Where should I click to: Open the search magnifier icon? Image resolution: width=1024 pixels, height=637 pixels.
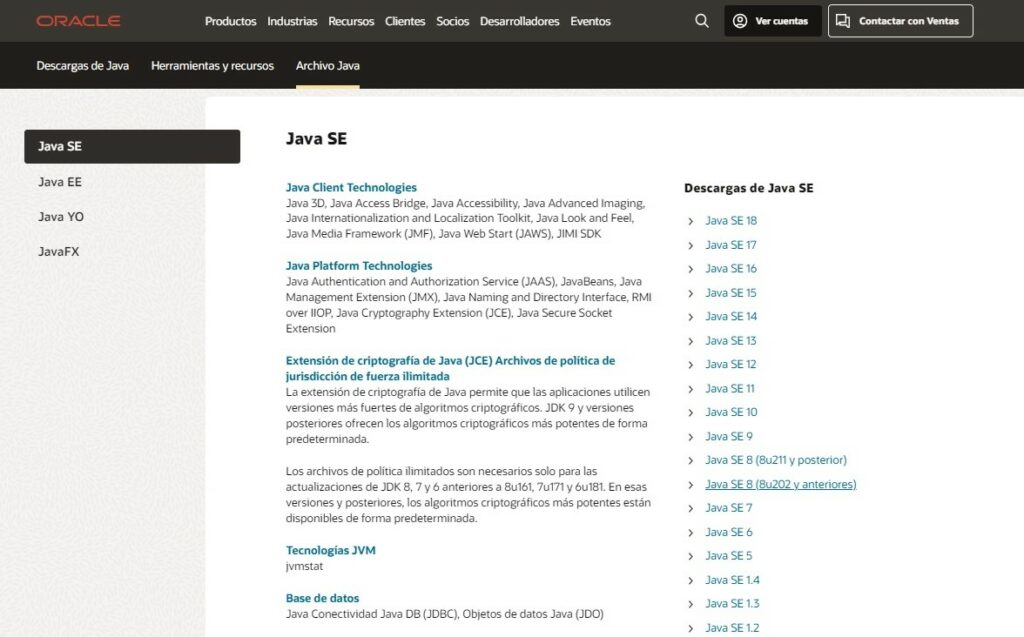click(x=701, y=21)
